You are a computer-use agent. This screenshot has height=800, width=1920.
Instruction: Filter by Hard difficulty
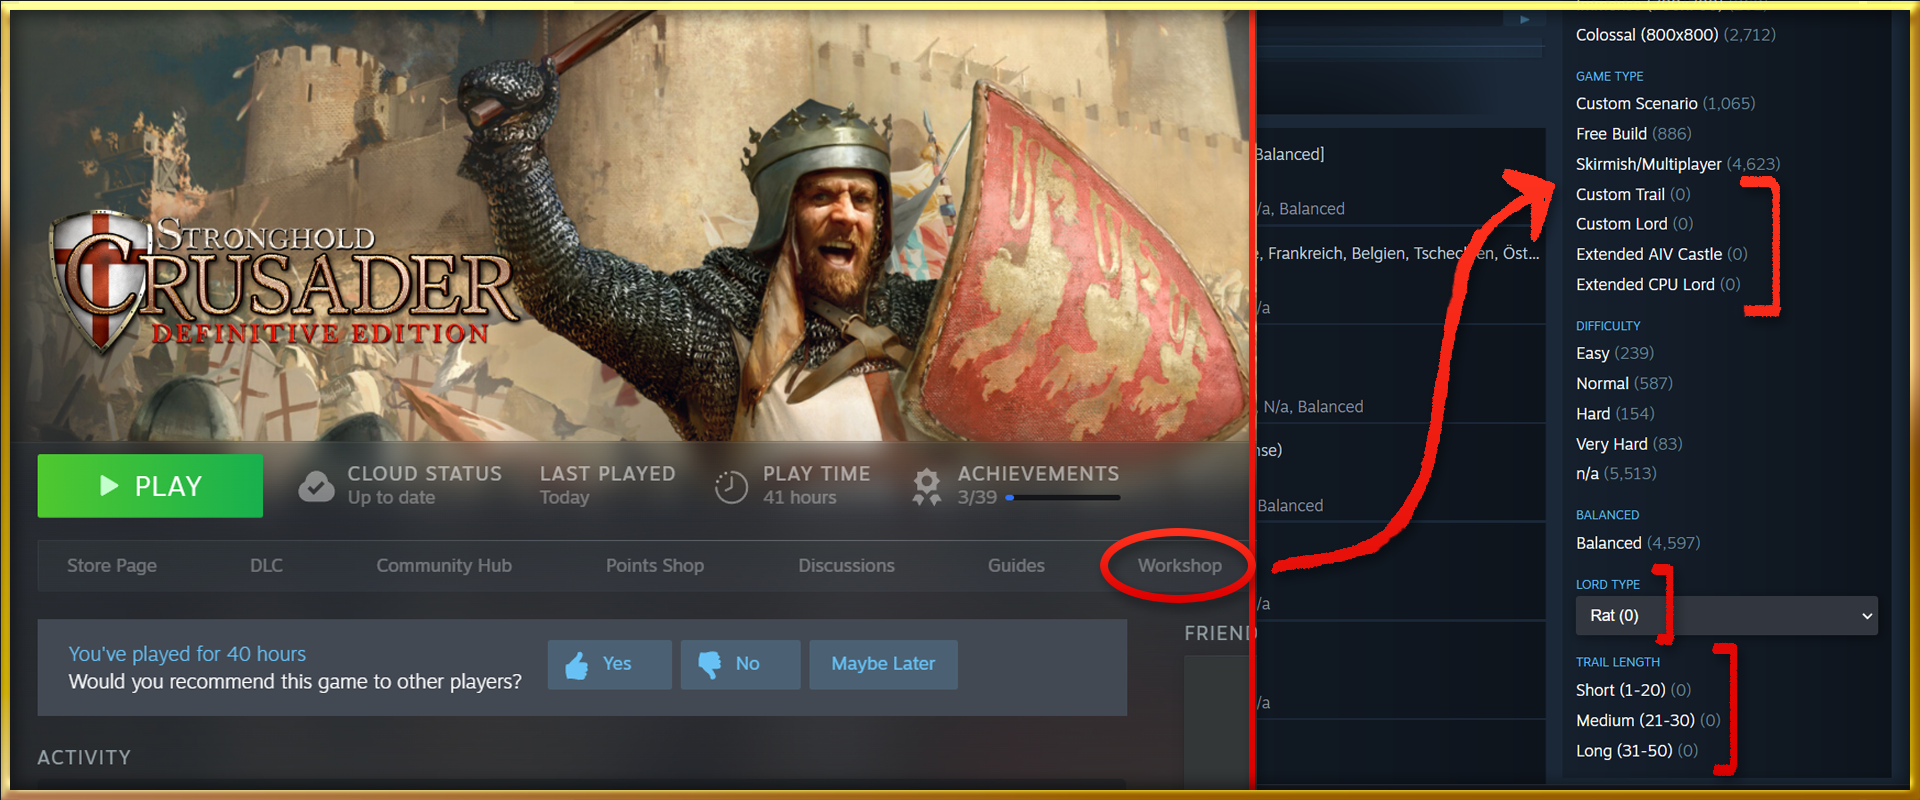(1615, 414)
